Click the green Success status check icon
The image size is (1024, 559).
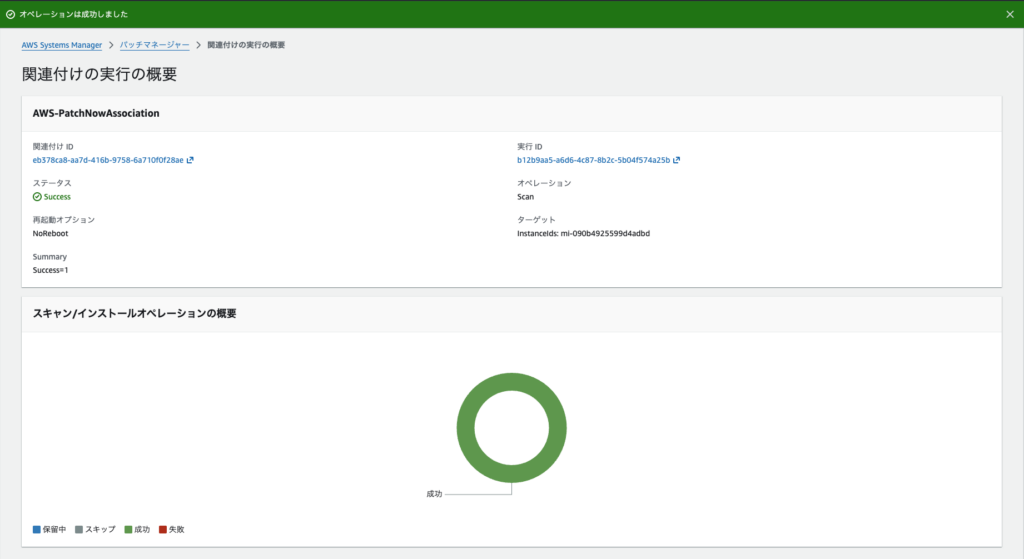(37, 197)
